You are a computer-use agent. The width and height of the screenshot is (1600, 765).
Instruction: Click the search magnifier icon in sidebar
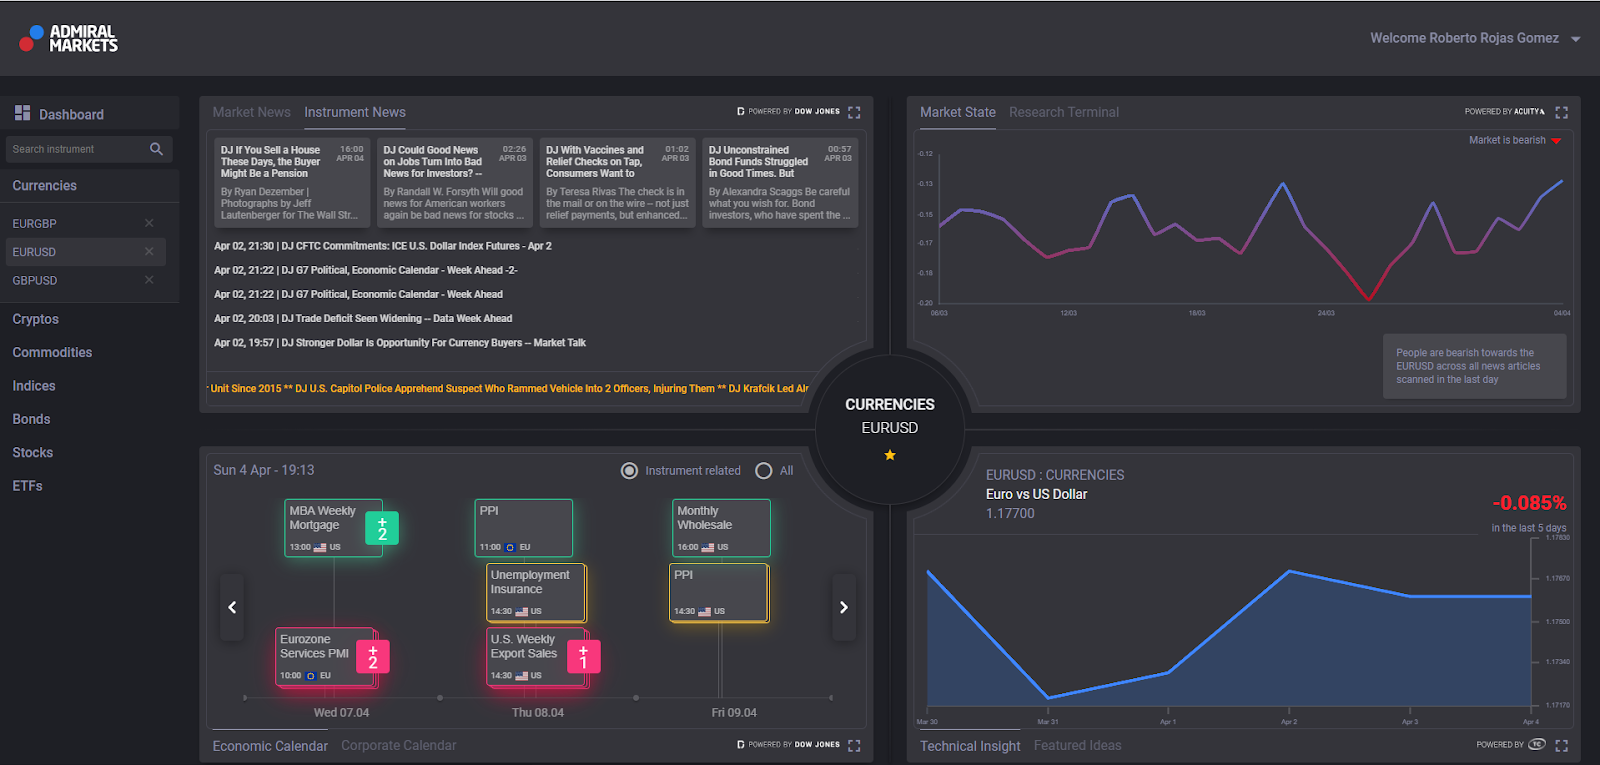pos(156,149)
